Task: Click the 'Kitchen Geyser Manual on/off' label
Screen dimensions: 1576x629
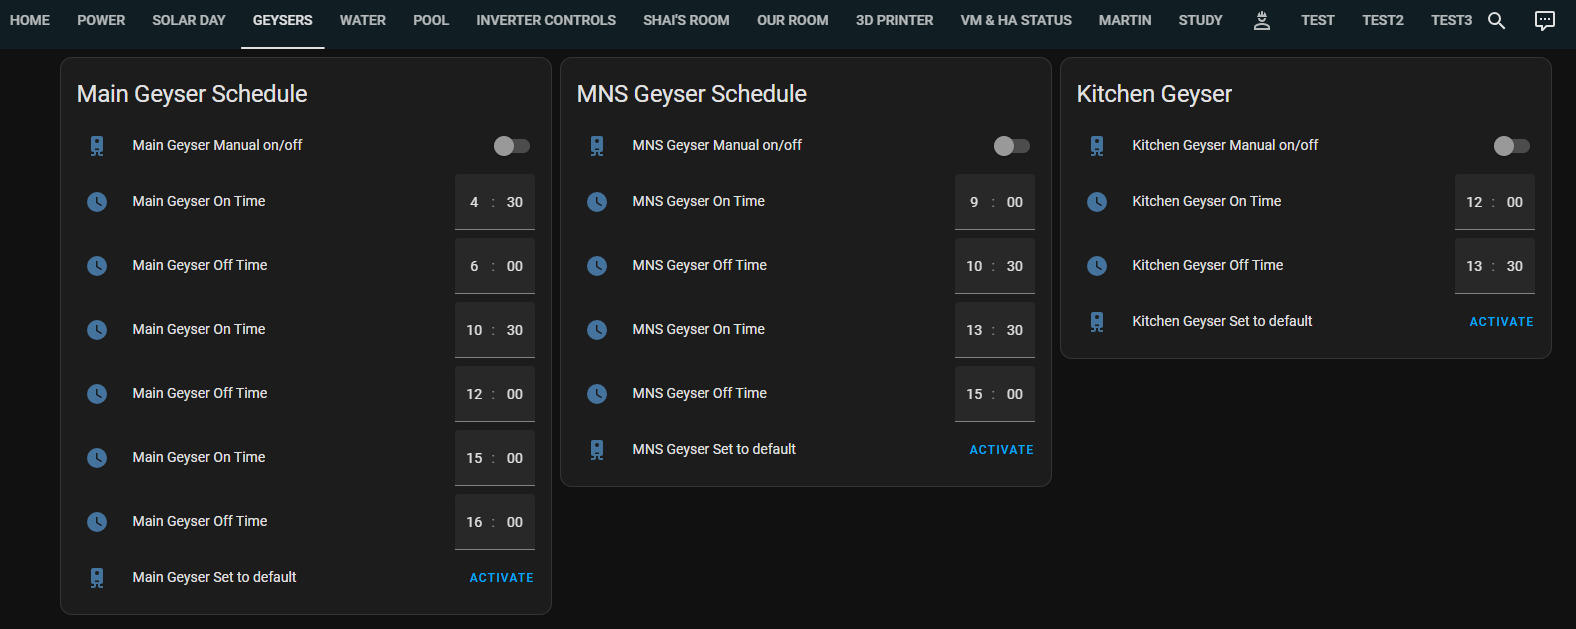Action: coord(1225,145)
